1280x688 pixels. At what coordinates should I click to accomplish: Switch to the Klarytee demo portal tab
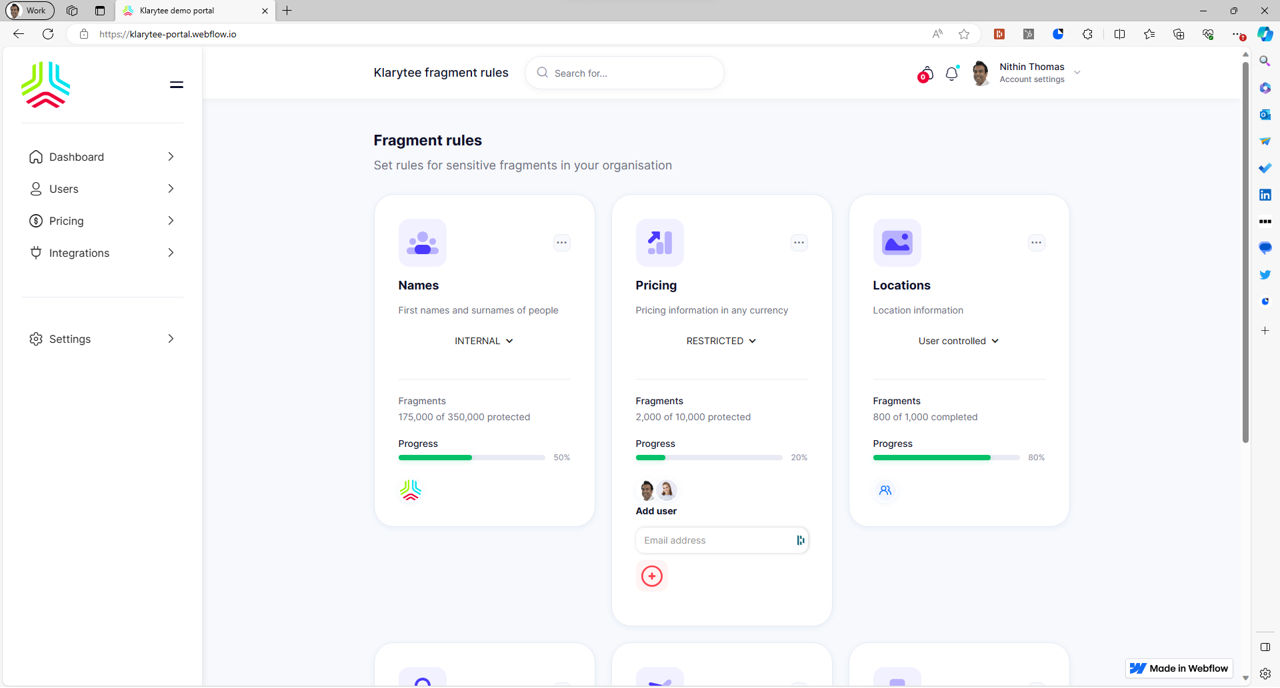point(190,11)
